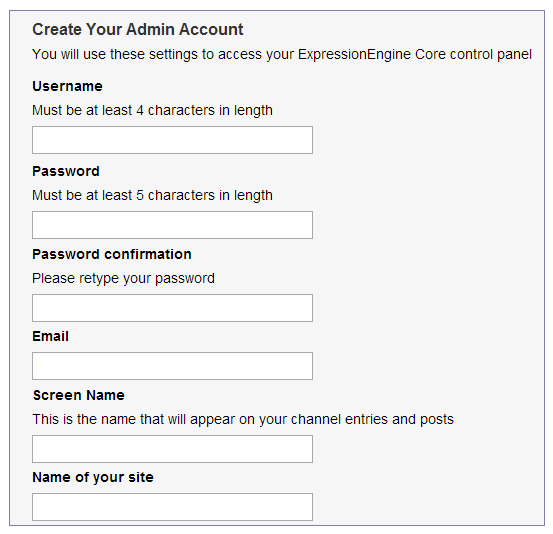This screenshot has height=534, width=553.
Task: Click the Password confirmation label
Action: (112, 254)
